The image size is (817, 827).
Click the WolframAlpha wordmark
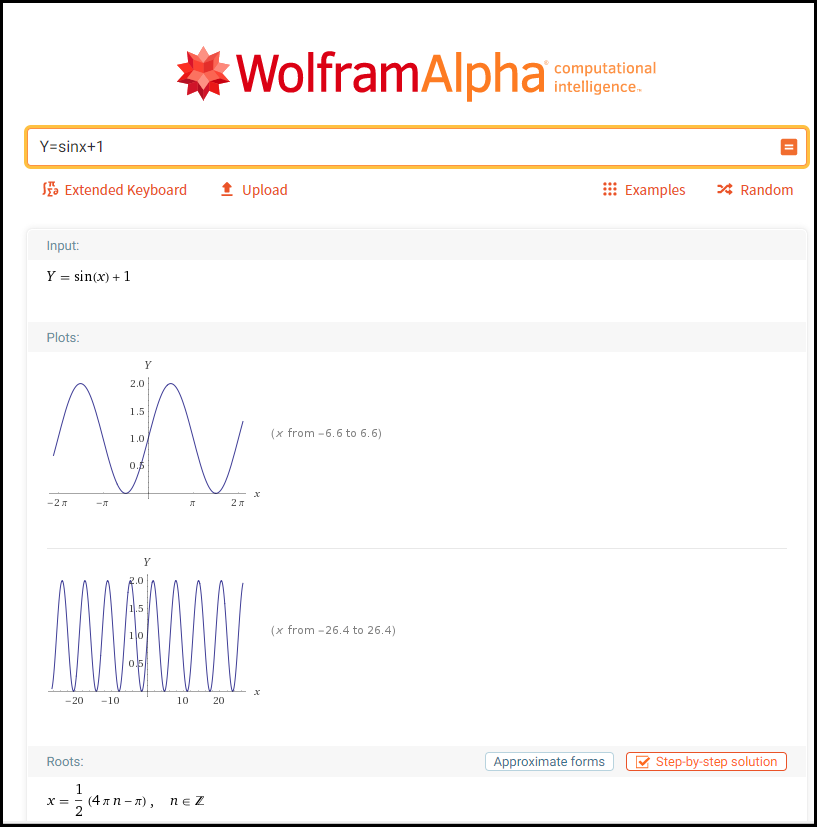click(x=390, y=74)
